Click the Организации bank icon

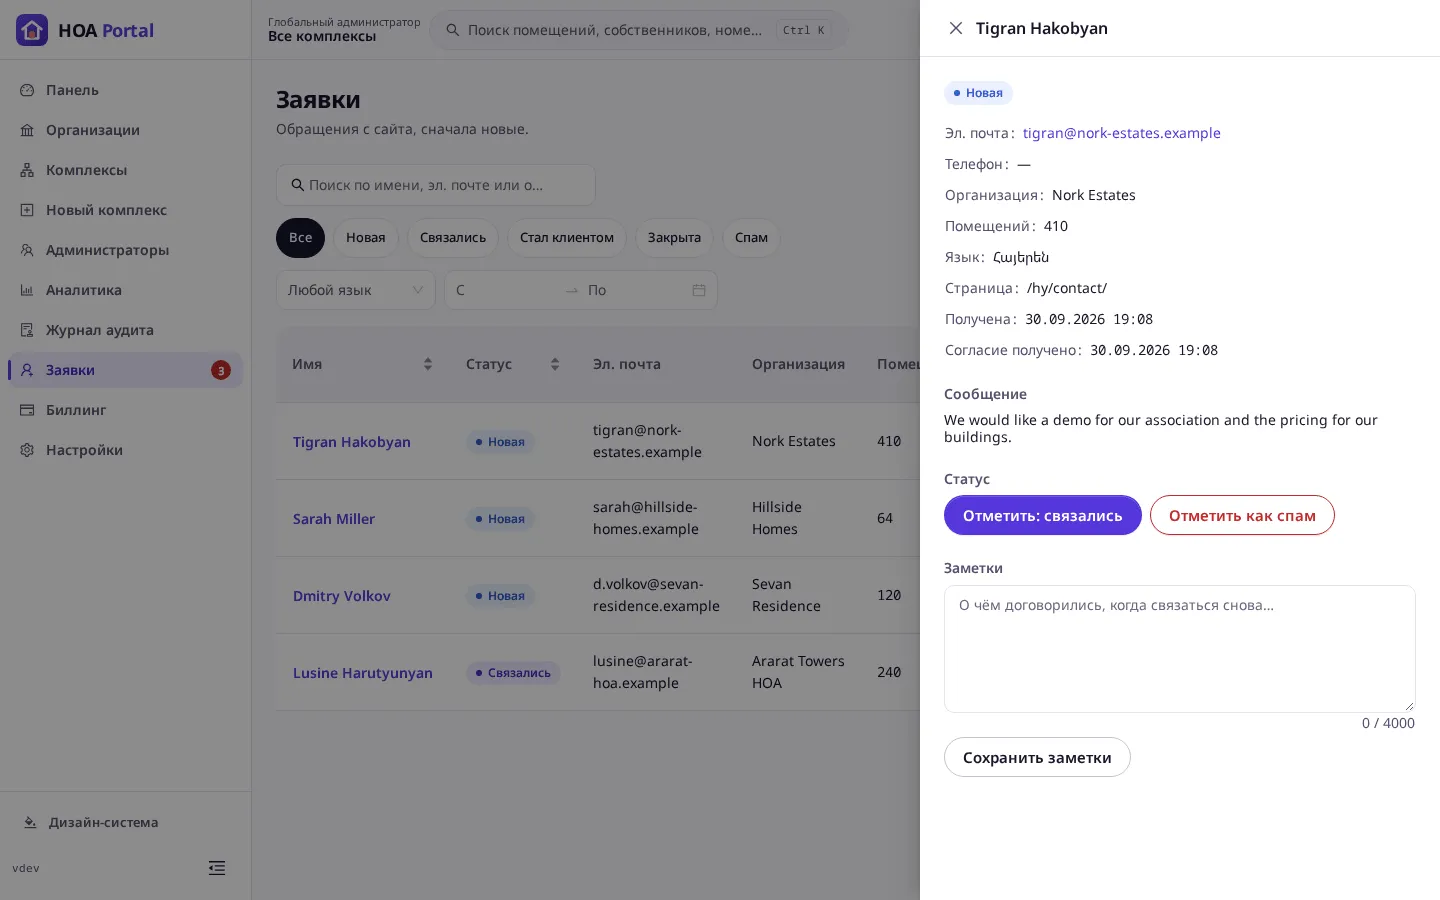click(27, 130)
